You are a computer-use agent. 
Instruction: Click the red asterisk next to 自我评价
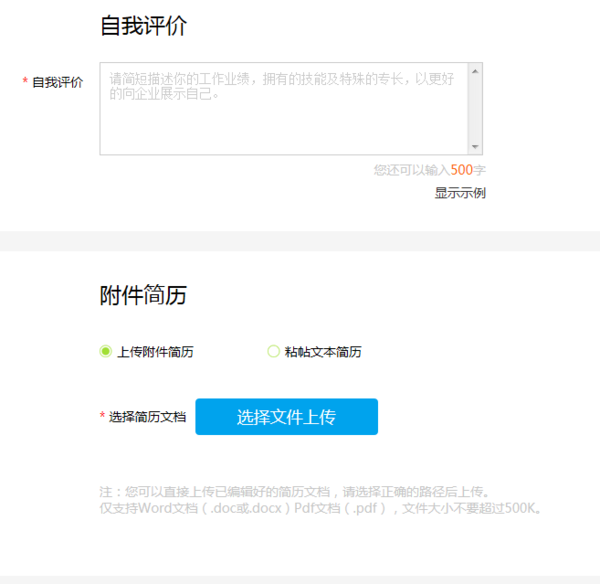click(x=25, y=82)
